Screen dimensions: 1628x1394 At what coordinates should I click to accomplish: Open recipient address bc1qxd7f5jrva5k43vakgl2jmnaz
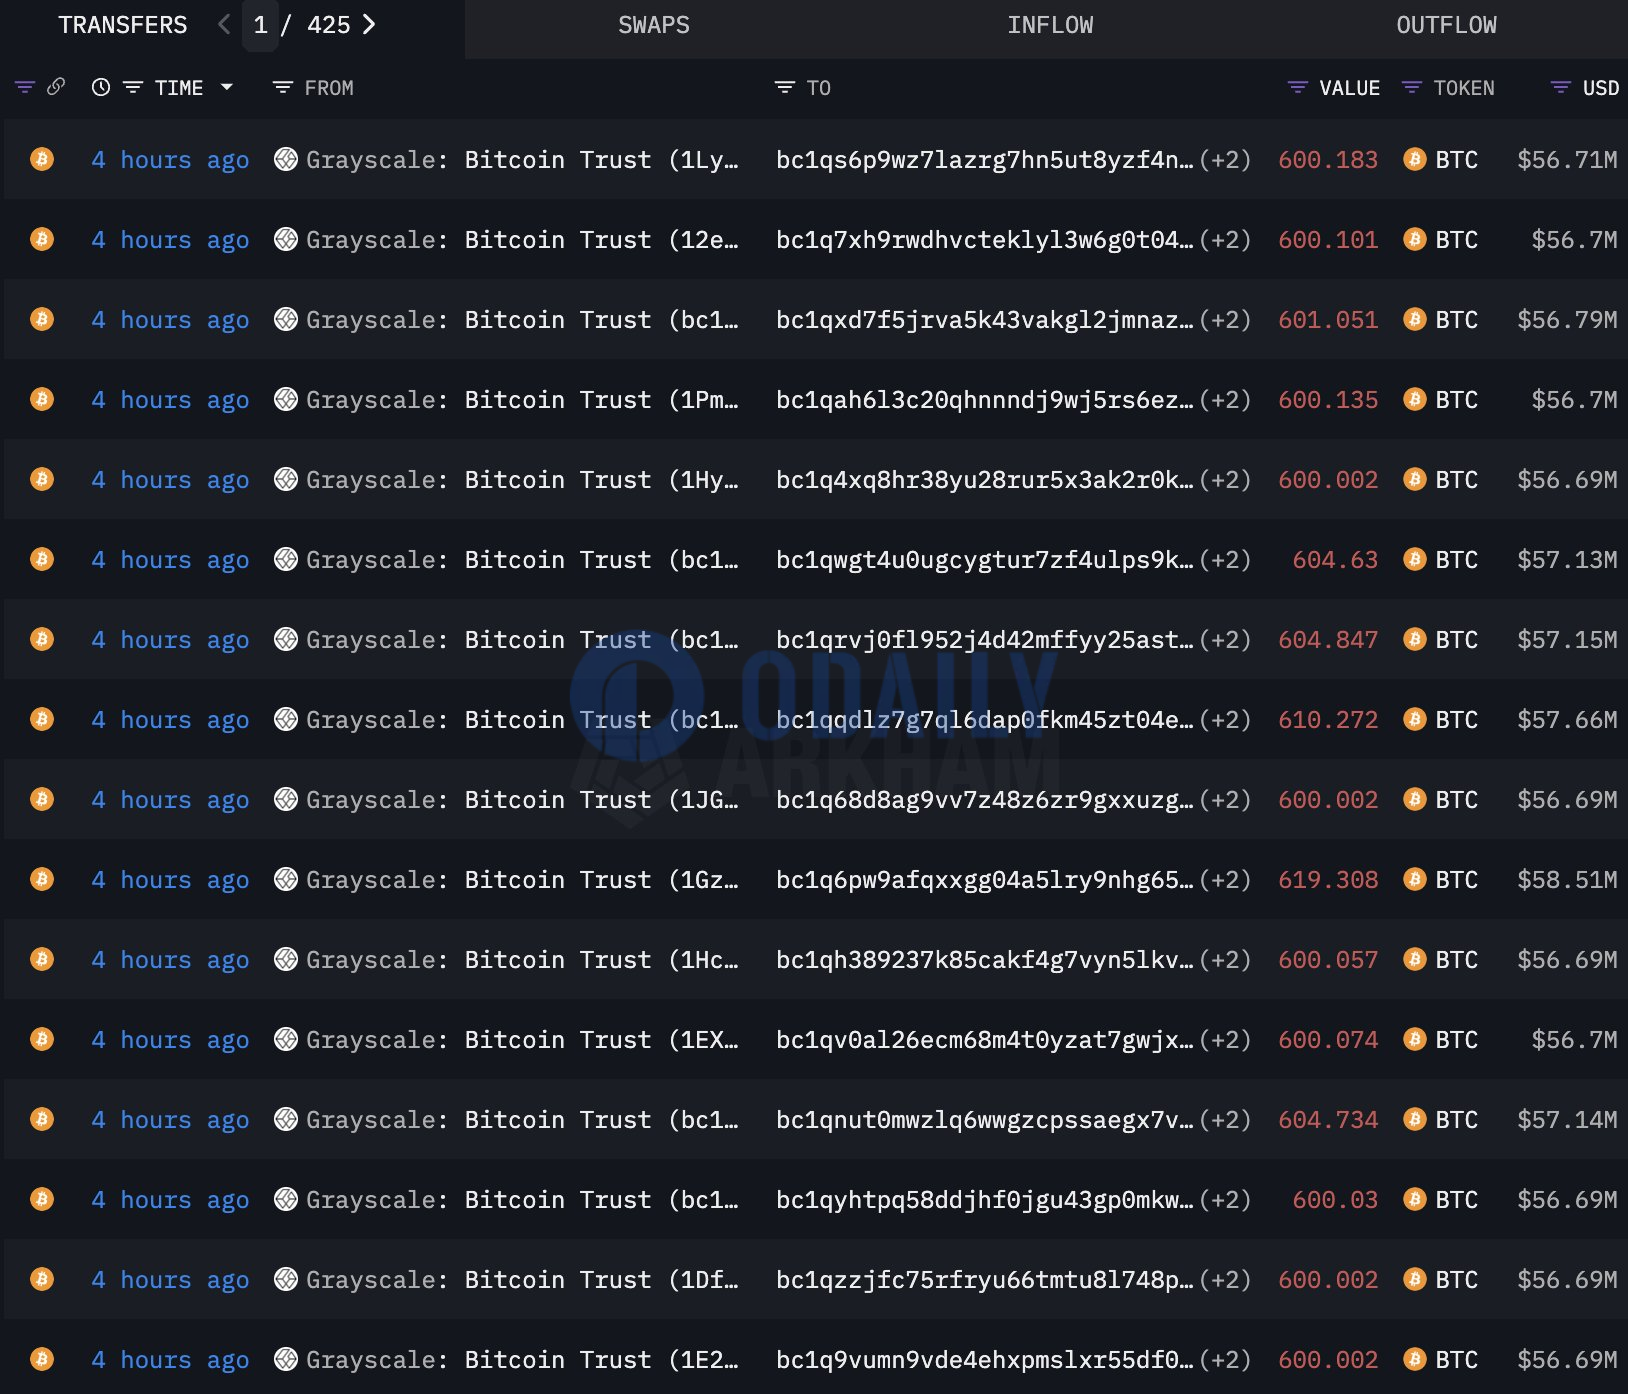click(984, 320)
